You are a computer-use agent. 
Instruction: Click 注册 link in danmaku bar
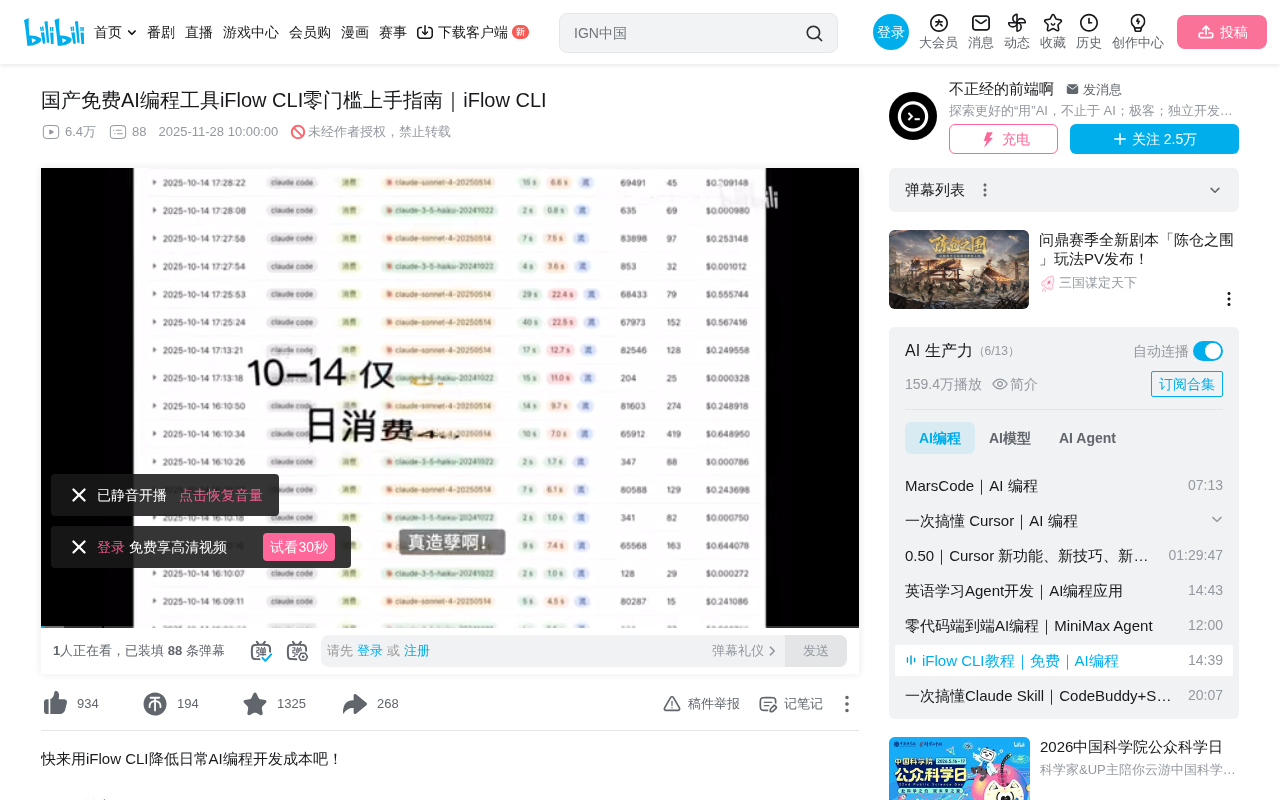click(x=417, y=651)
